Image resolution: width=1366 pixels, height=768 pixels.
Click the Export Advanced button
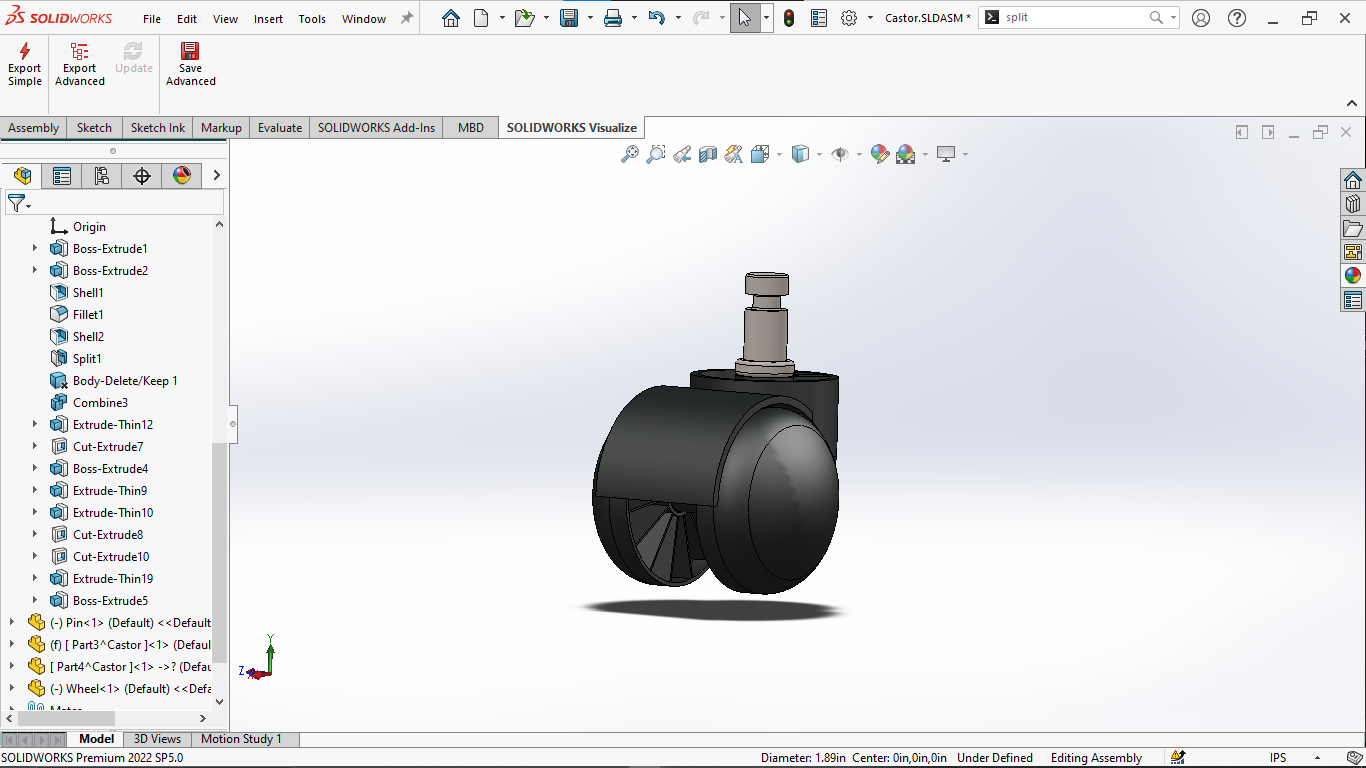pos(80,65)
